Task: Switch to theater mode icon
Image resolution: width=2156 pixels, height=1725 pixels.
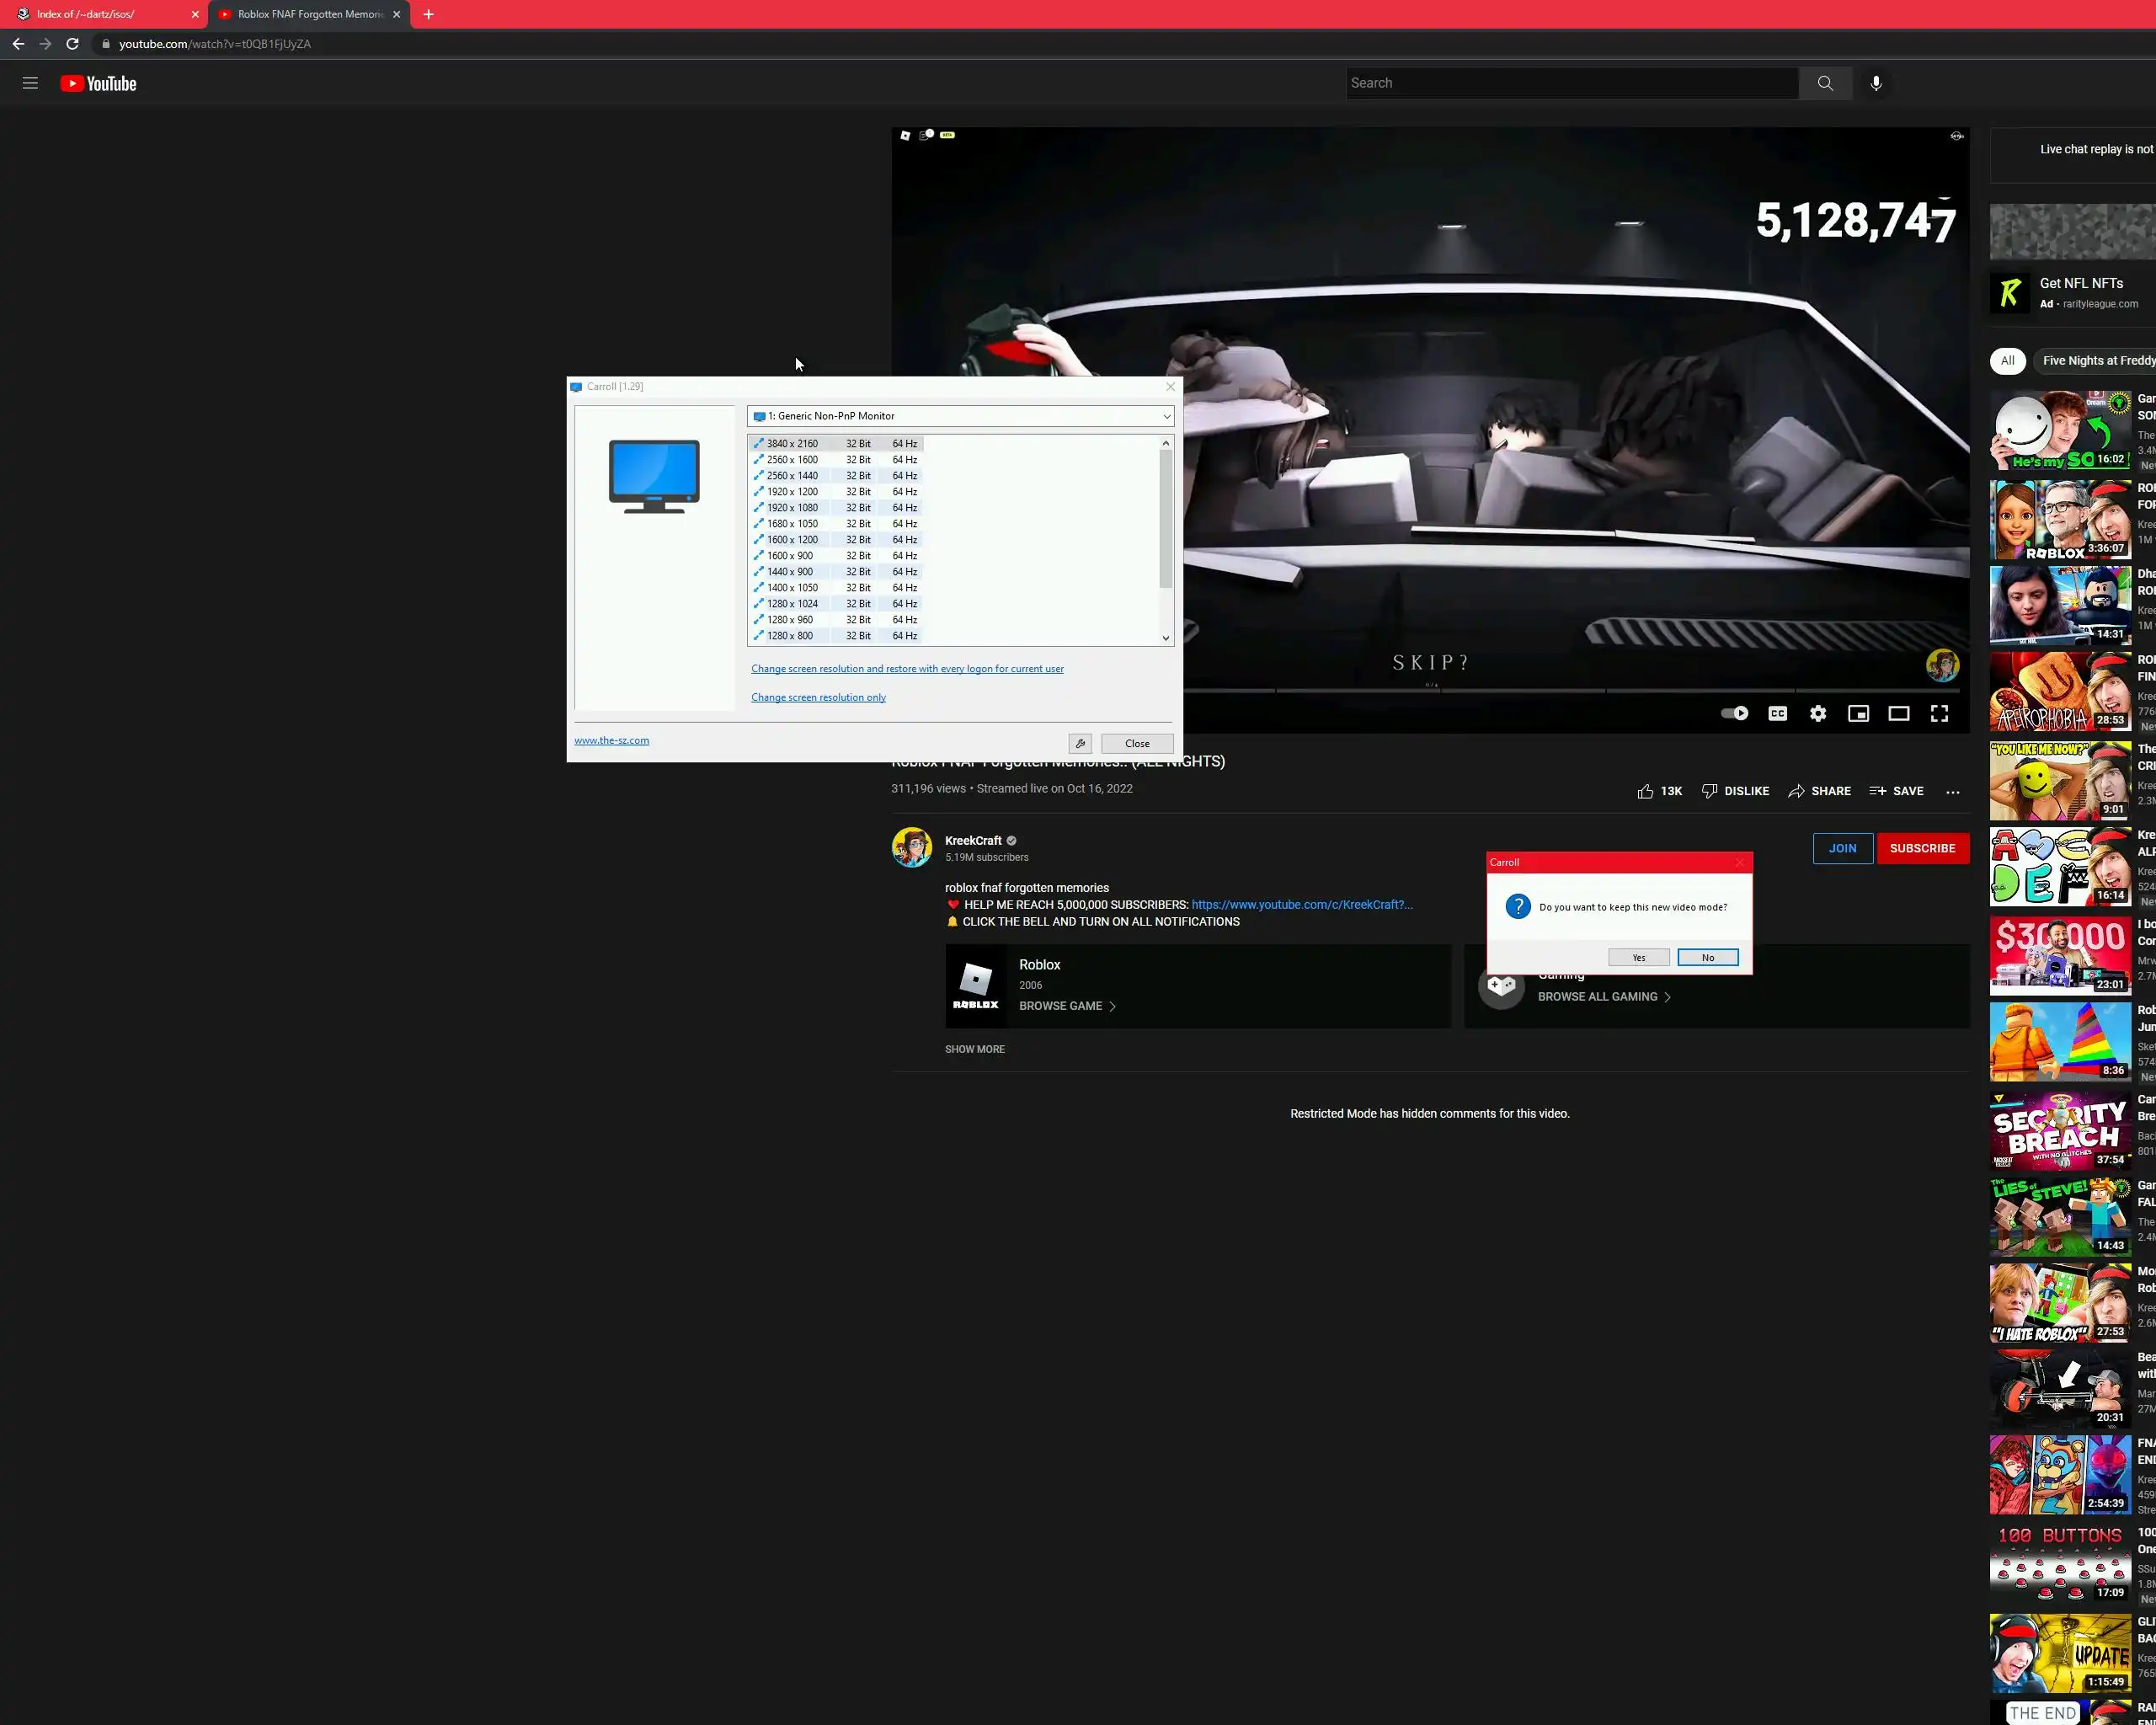Action: [x=1898, y=714]
